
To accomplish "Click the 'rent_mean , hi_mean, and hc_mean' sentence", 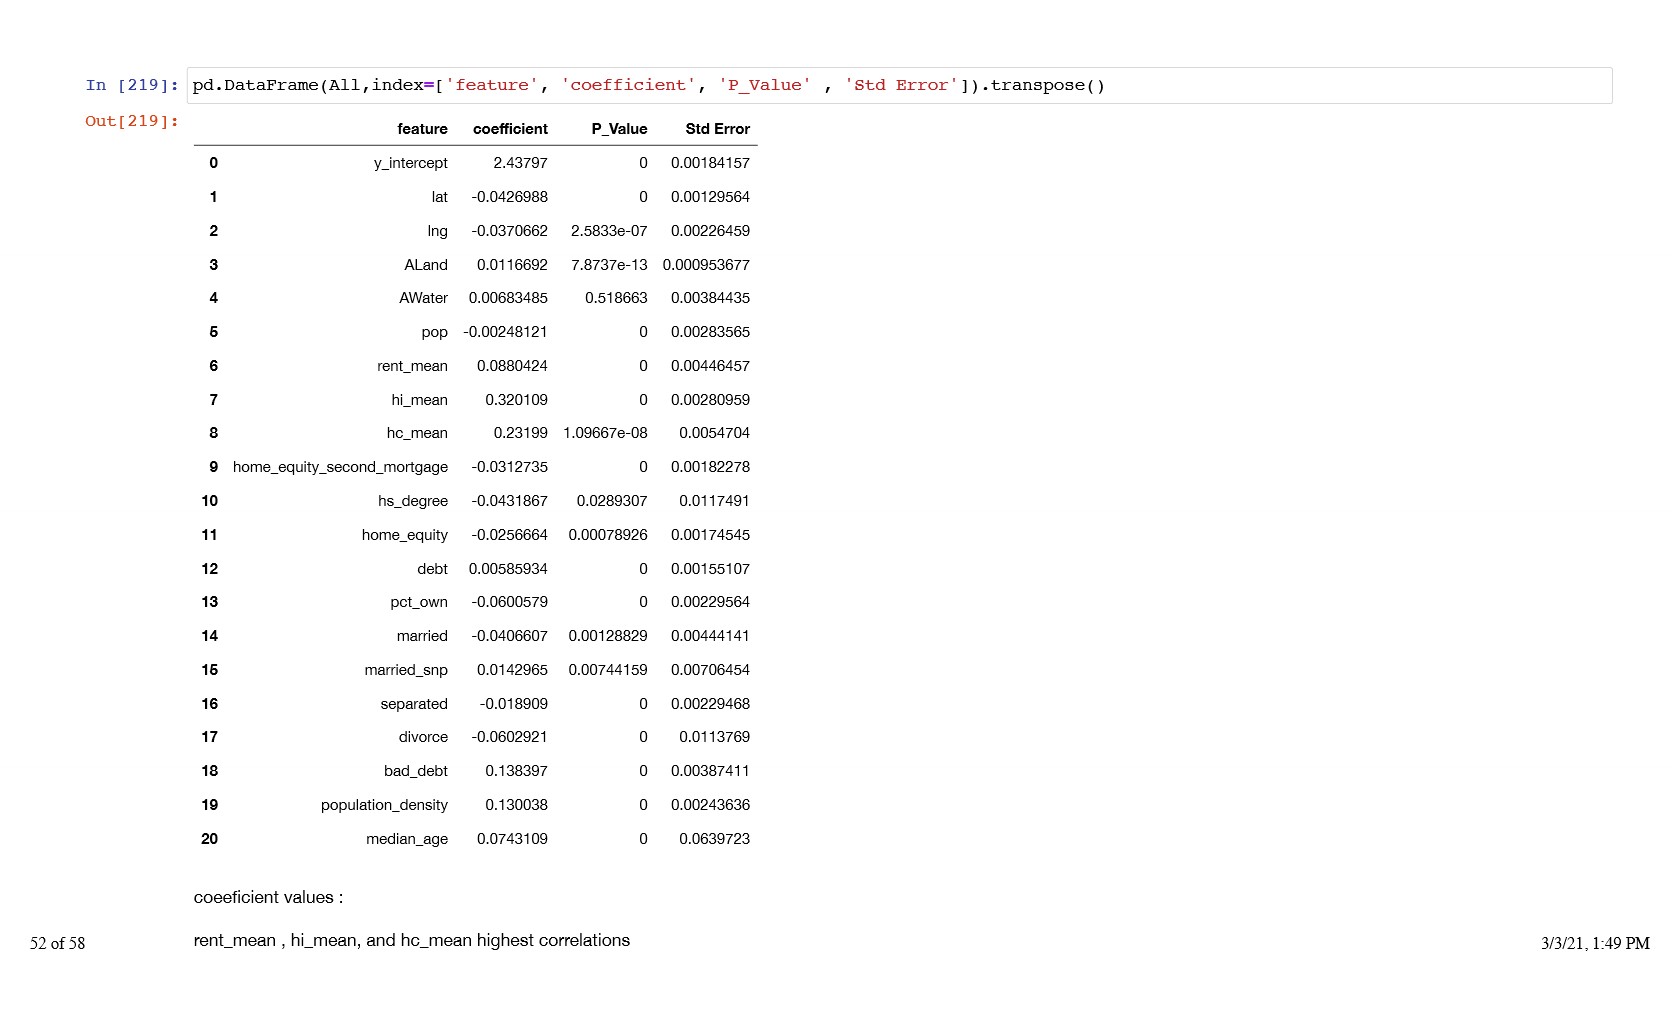I will (x=411, y=940).
